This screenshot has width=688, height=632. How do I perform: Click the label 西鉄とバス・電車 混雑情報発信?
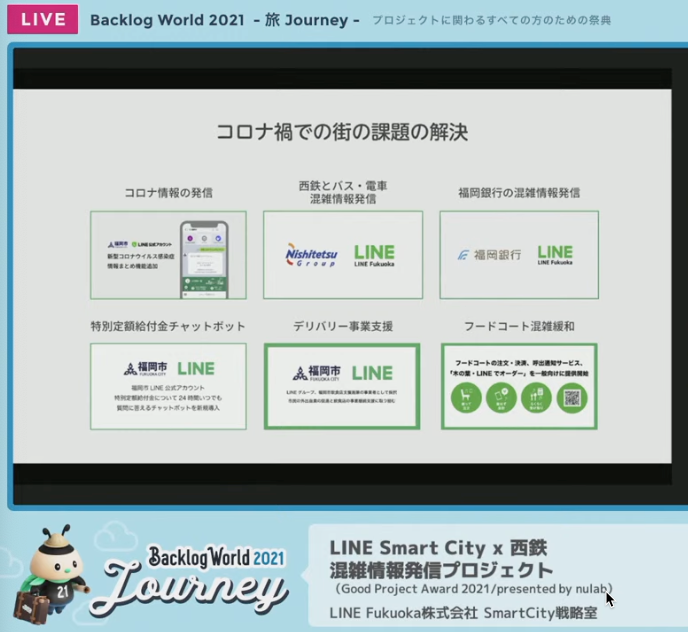(x=343, y=192)
